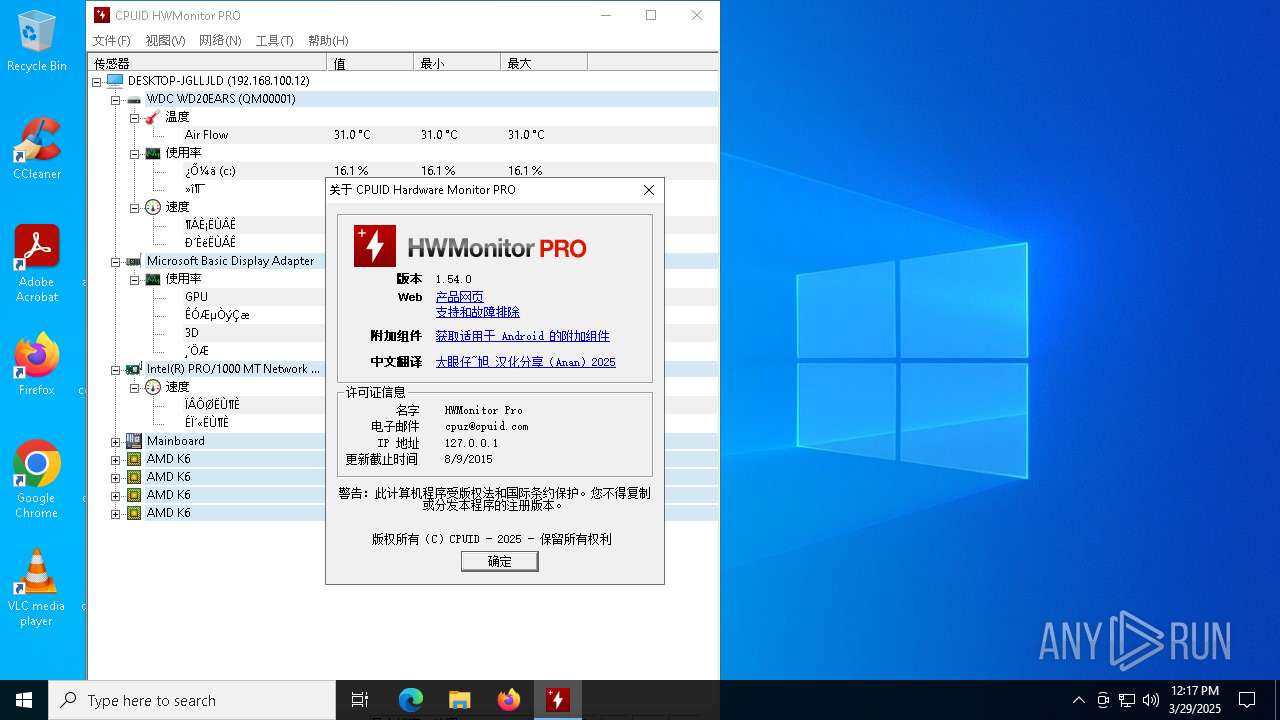1280x720 pixels.
Task: Collapse the DESKTOP-JGLLJLD root node
Action: pyautogui.click(x=97, y=81)
